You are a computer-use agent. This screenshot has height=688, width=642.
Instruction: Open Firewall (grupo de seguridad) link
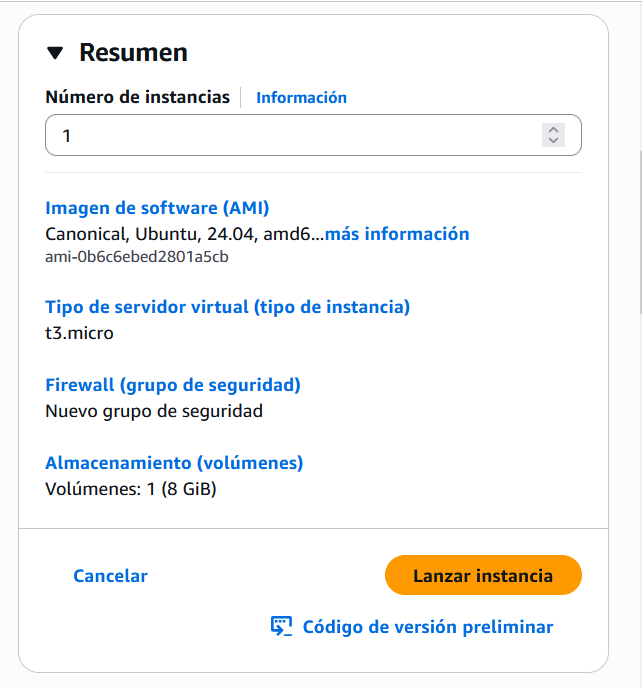pos(173,385)
